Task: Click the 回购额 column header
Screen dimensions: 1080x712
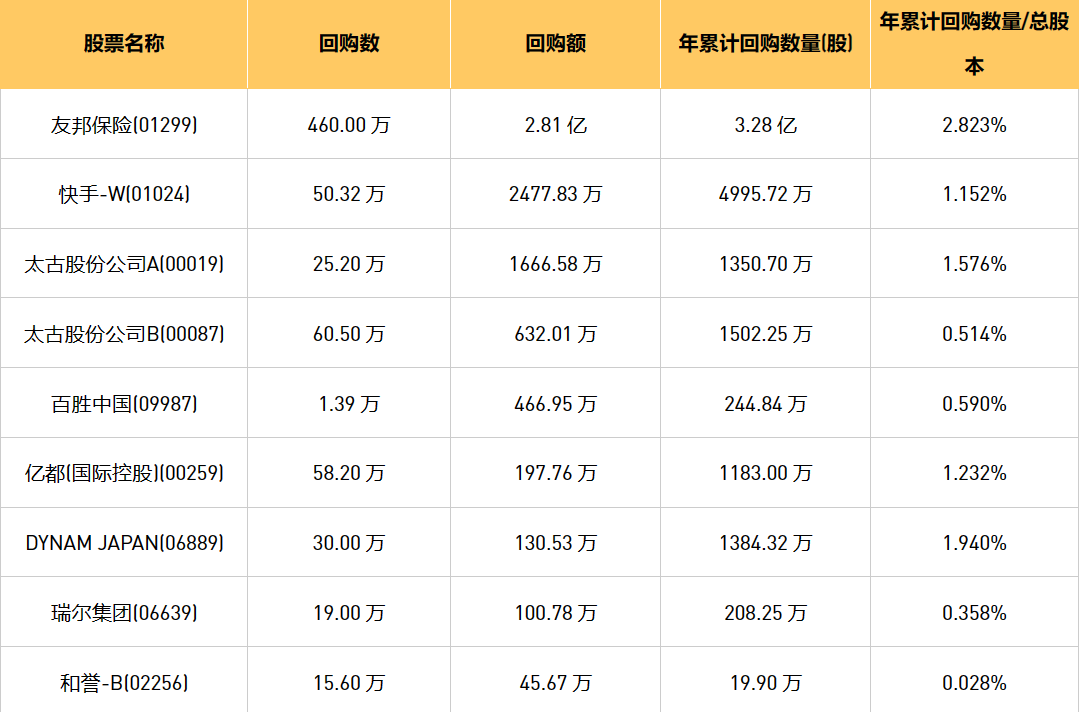Action: pos(555,44)
